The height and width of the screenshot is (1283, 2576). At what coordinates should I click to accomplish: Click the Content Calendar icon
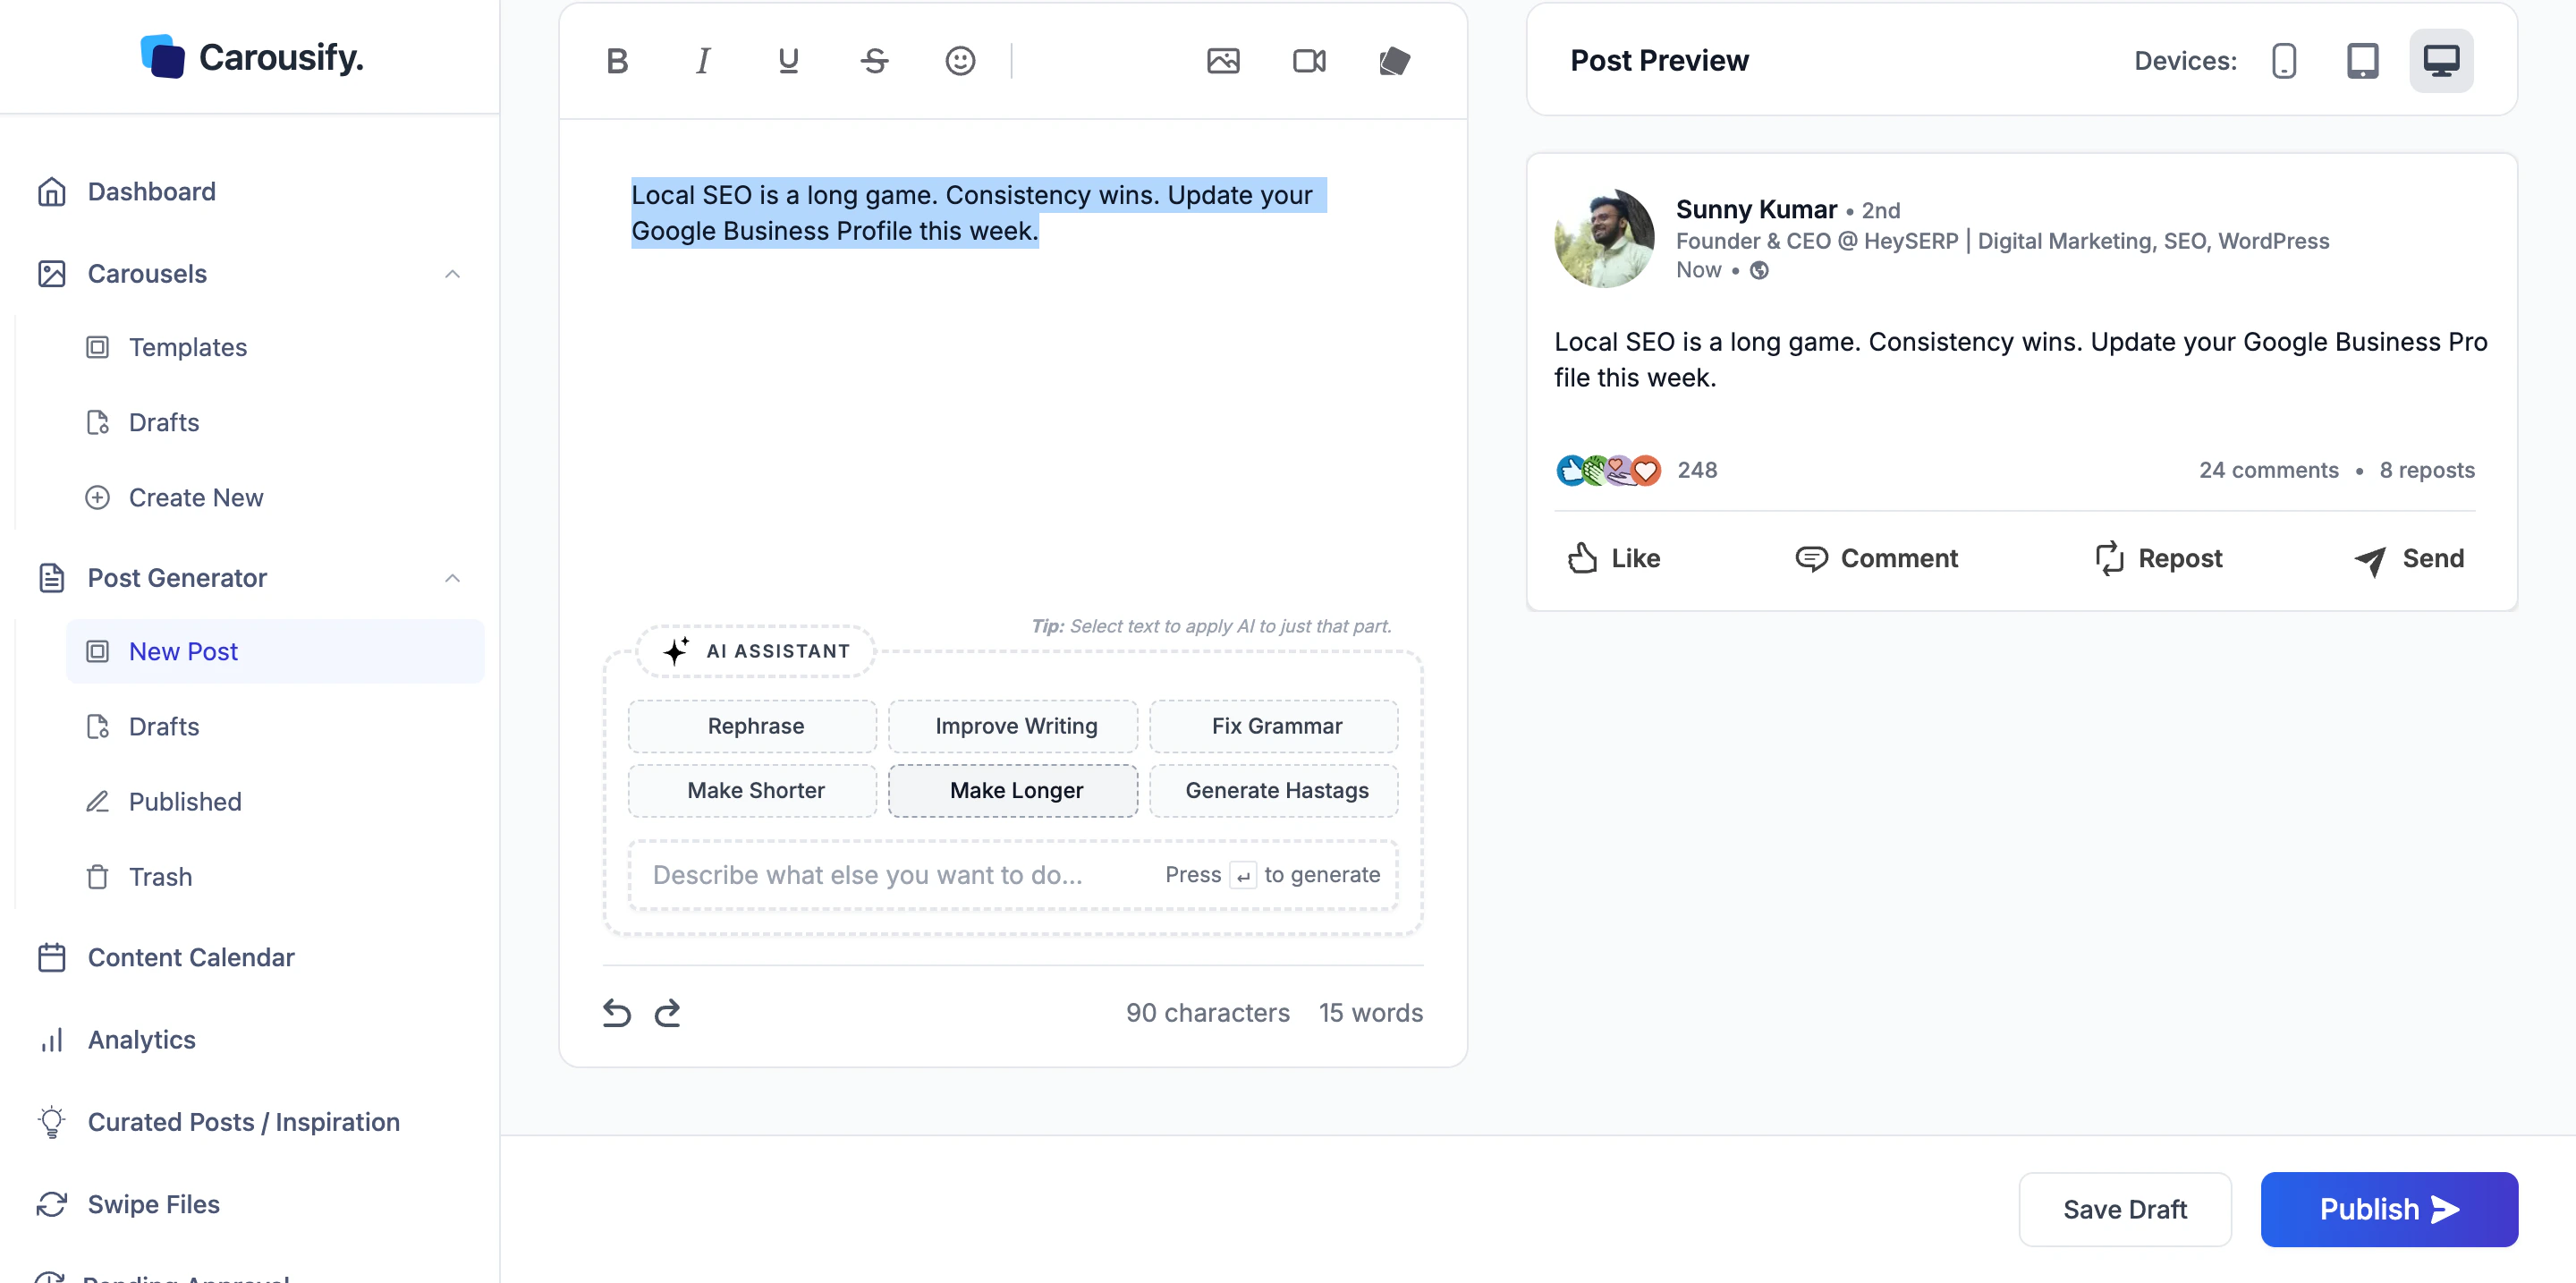pos(51,957)
